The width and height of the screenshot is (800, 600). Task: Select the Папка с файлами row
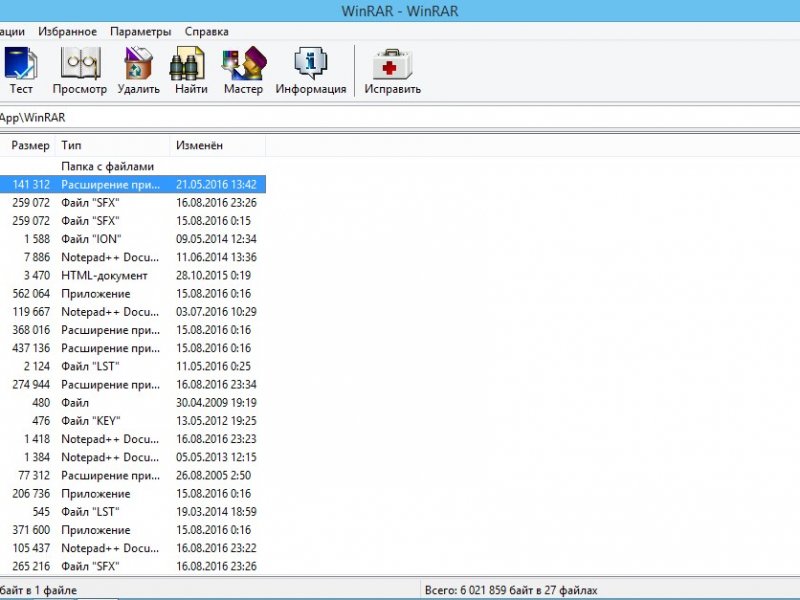click(x=133, y=166)
